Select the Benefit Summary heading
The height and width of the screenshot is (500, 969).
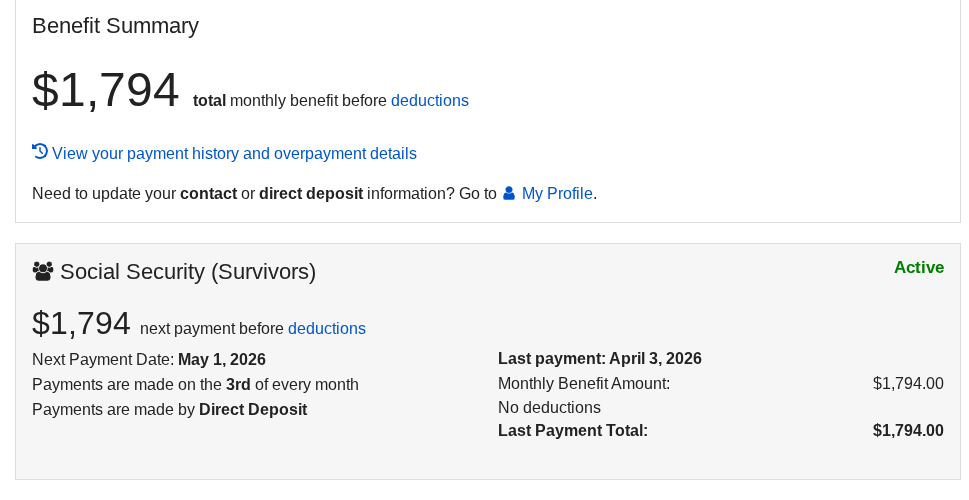click(x=116, y=26)
